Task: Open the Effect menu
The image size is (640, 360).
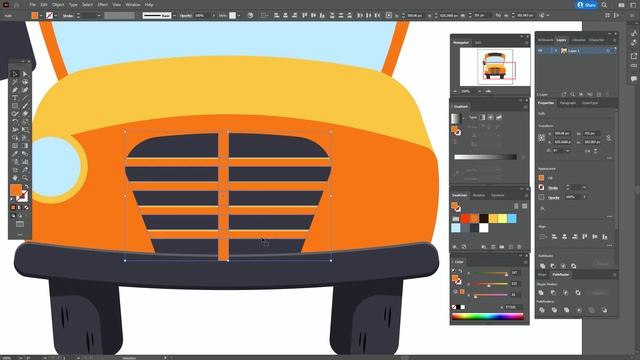Action: click(102, 5)
